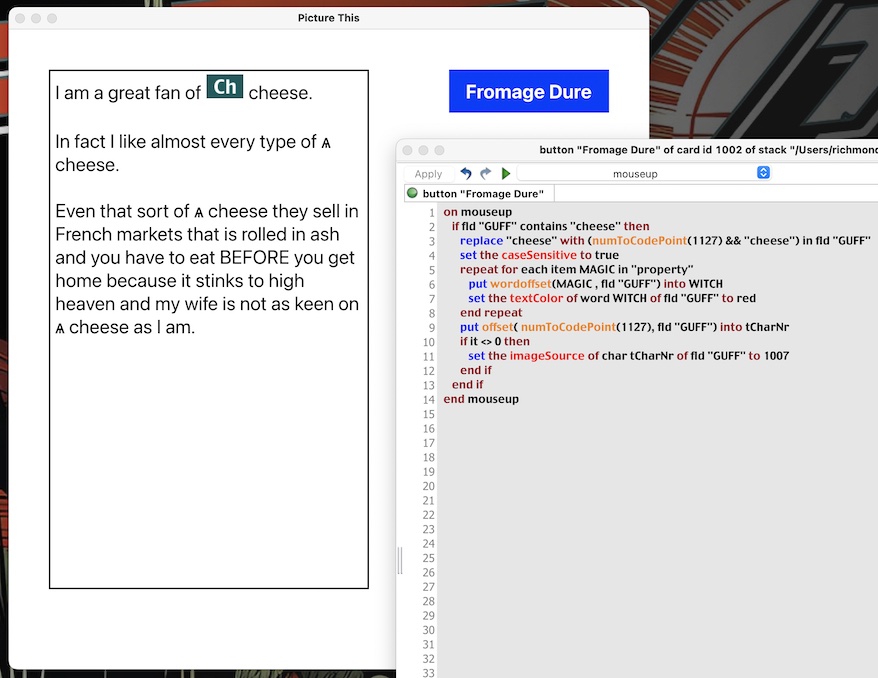Click the green compile status indicator on tab
This screenshot has height=678, width=878.
point(413,193)
